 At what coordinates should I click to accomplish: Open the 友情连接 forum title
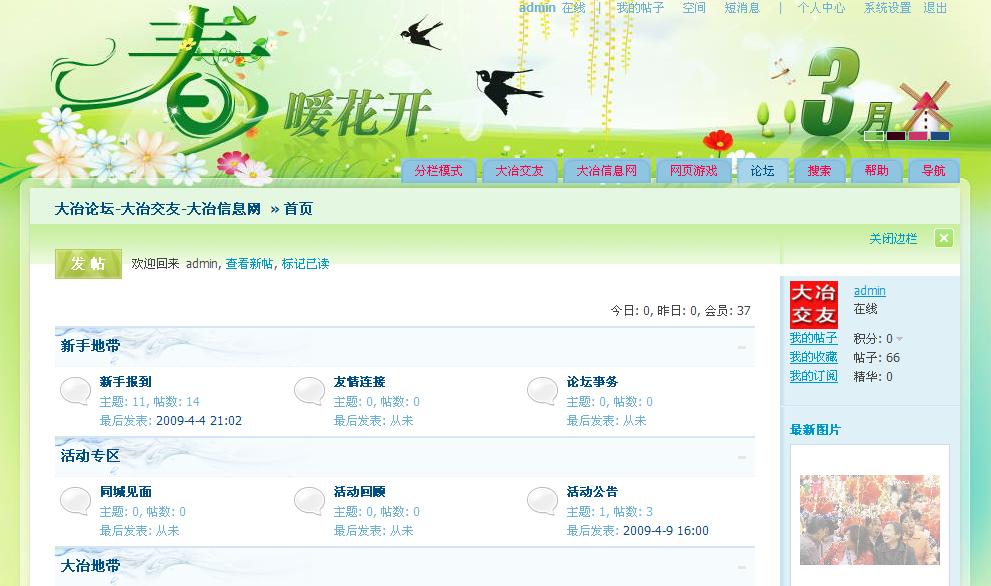click(x=360, y=382)
